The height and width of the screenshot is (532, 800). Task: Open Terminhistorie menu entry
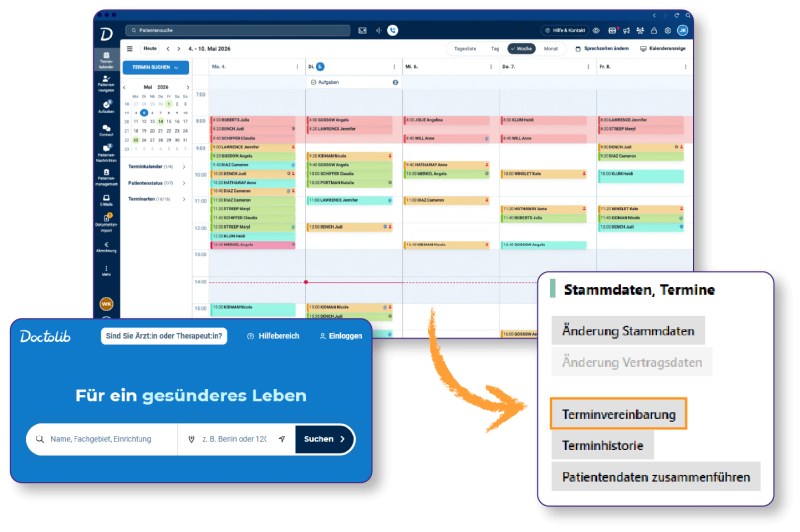(603, 446)
